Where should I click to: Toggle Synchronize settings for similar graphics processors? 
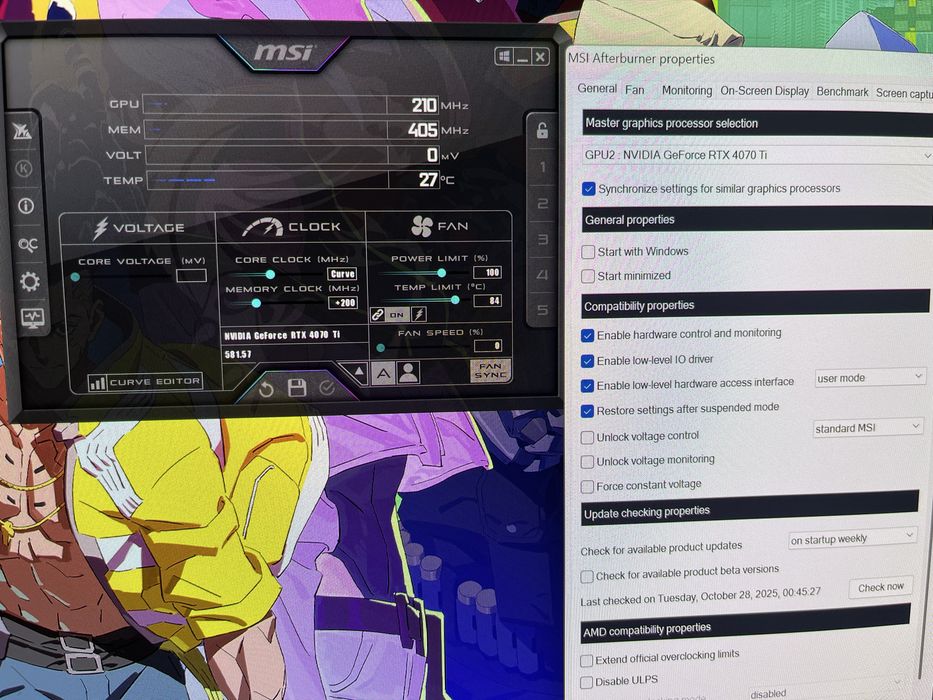pos(588,189)
